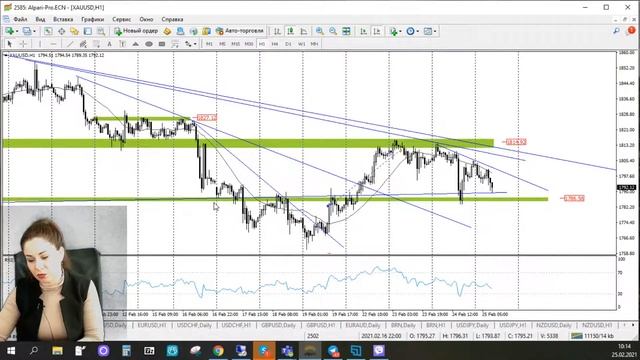Viewport: 640px width, 360px height.
Task: Toggle chart auto scroll
Action: [363, 31]
